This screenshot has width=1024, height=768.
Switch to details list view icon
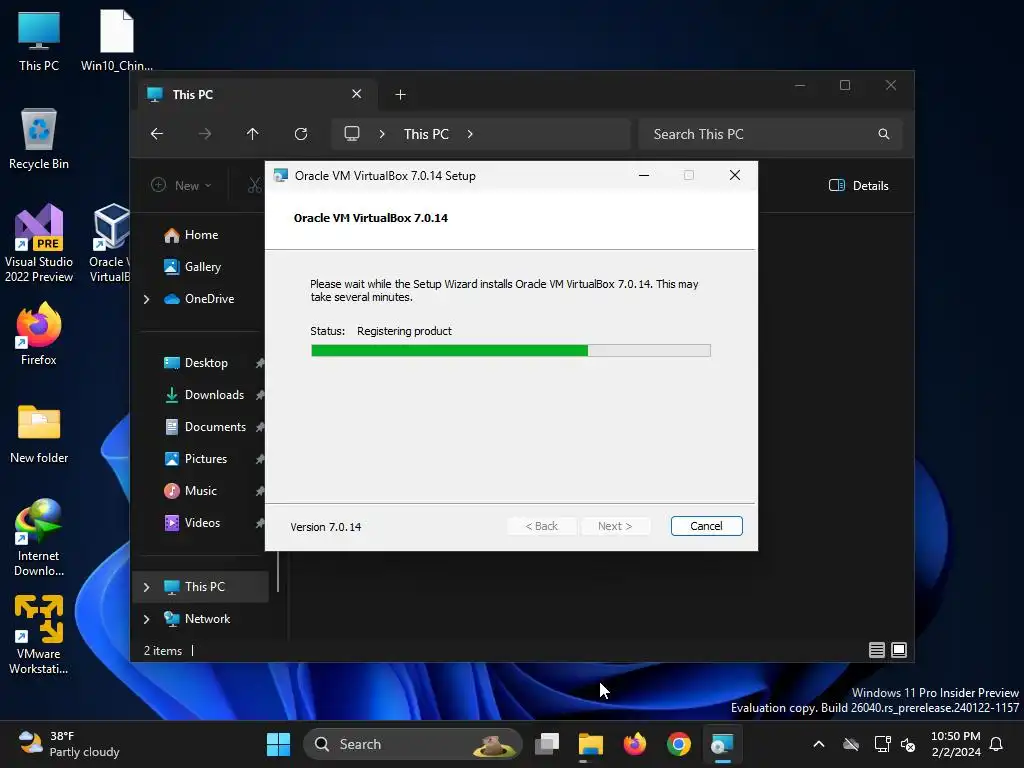[876, 650]
